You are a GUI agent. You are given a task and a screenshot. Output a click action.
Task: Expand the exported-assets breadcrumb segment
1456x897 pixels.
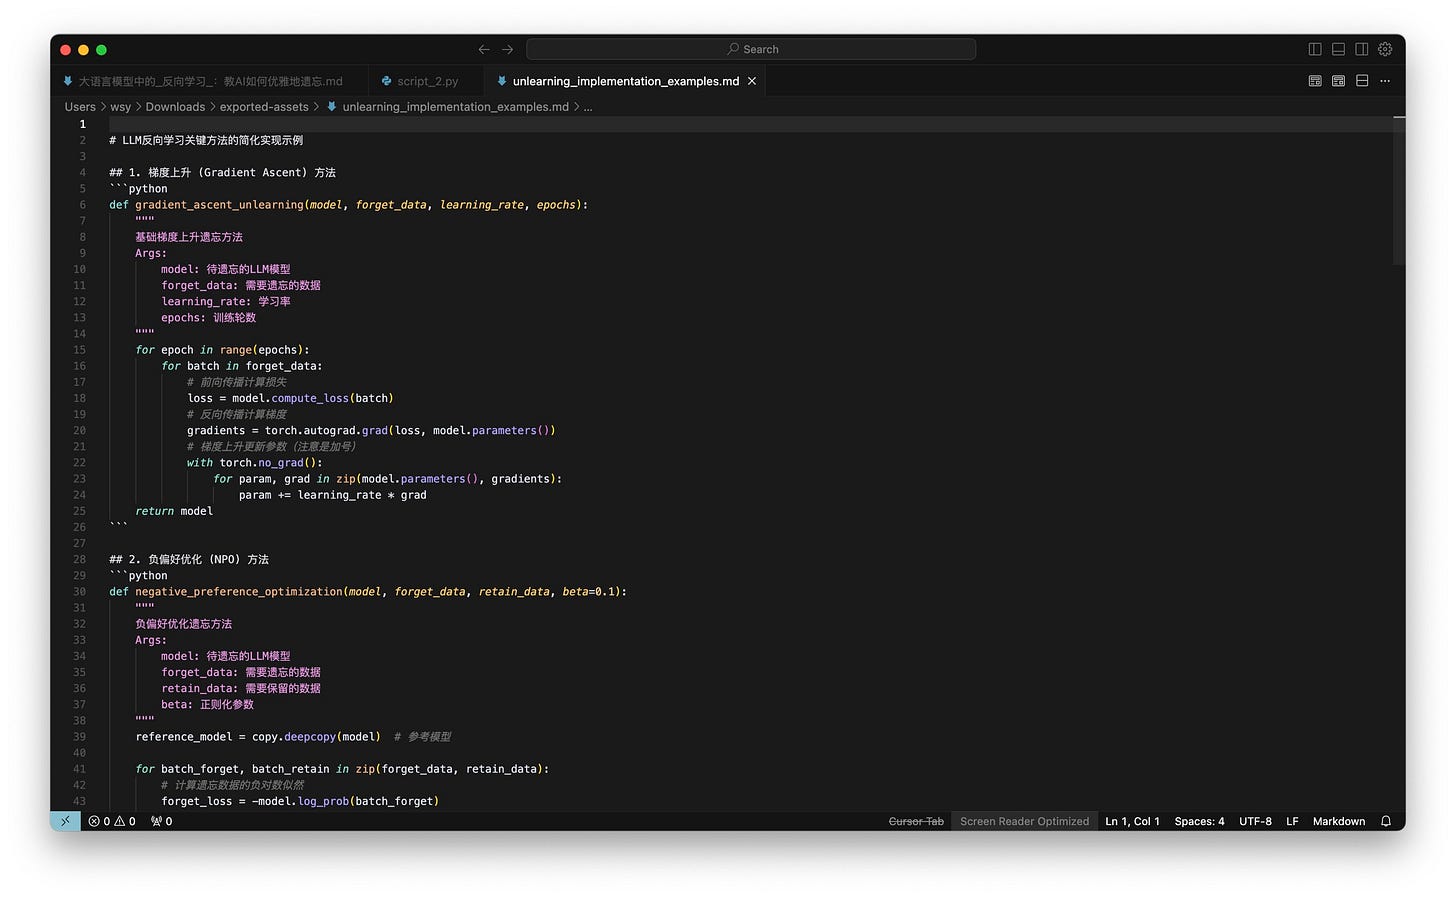point(264,107)
